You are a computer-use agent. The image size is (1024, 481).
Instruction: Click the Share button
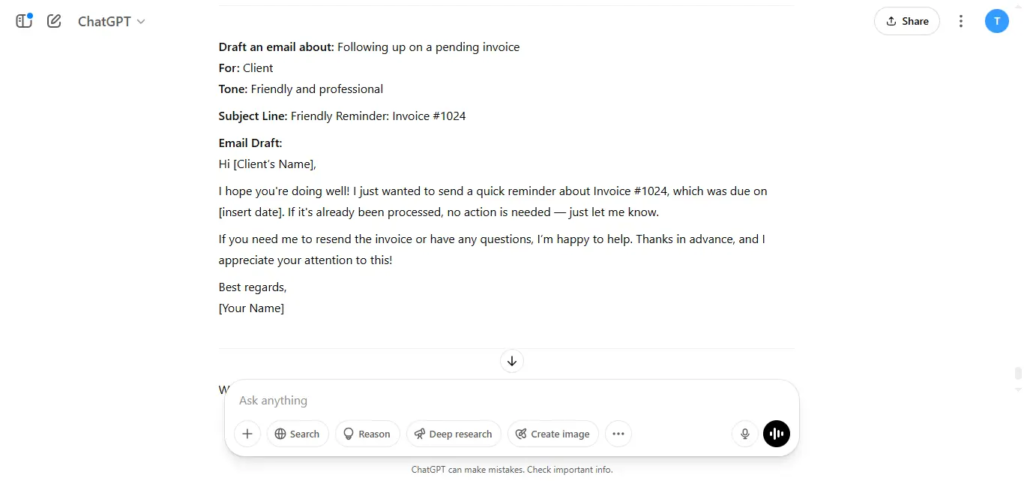[906, 21]
